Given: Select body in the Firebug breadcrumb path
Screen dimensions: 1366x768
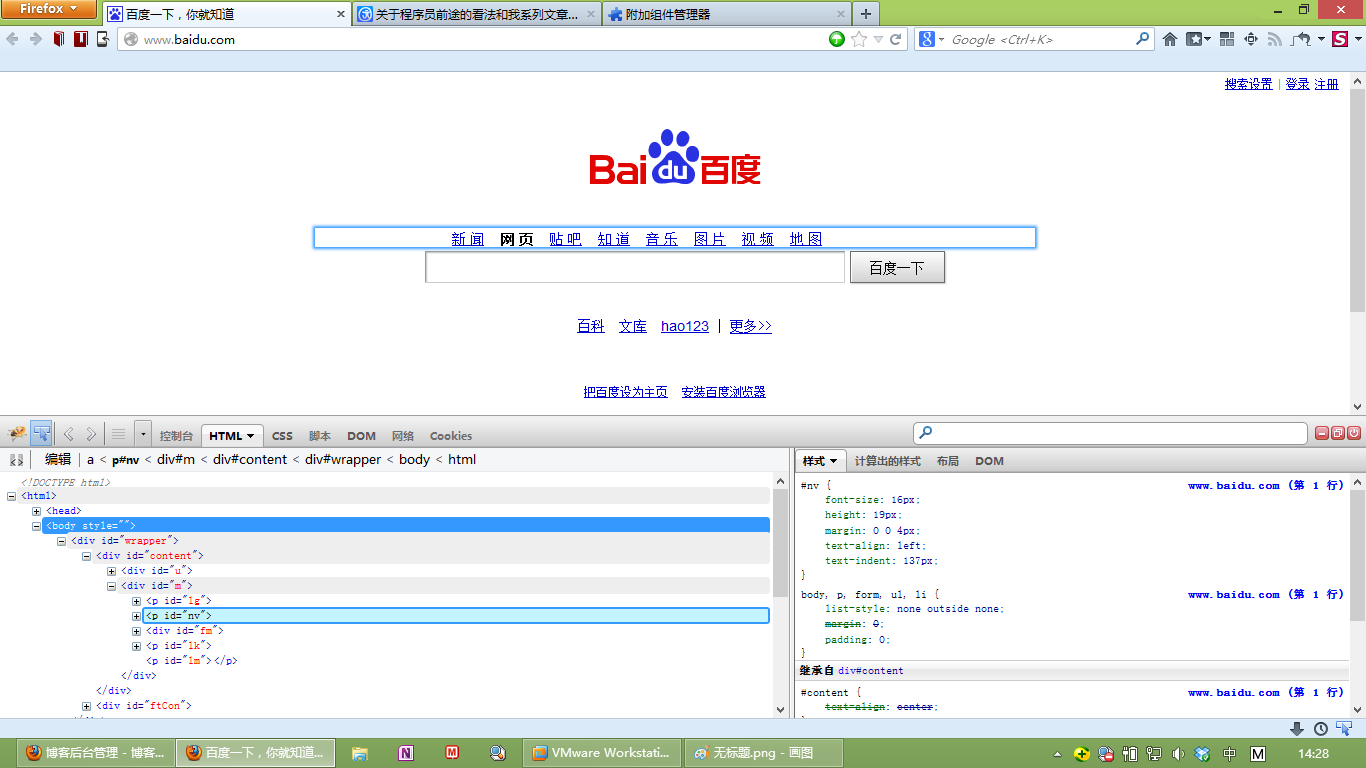Looking at the screenshot, I should (x=414, y=459).
